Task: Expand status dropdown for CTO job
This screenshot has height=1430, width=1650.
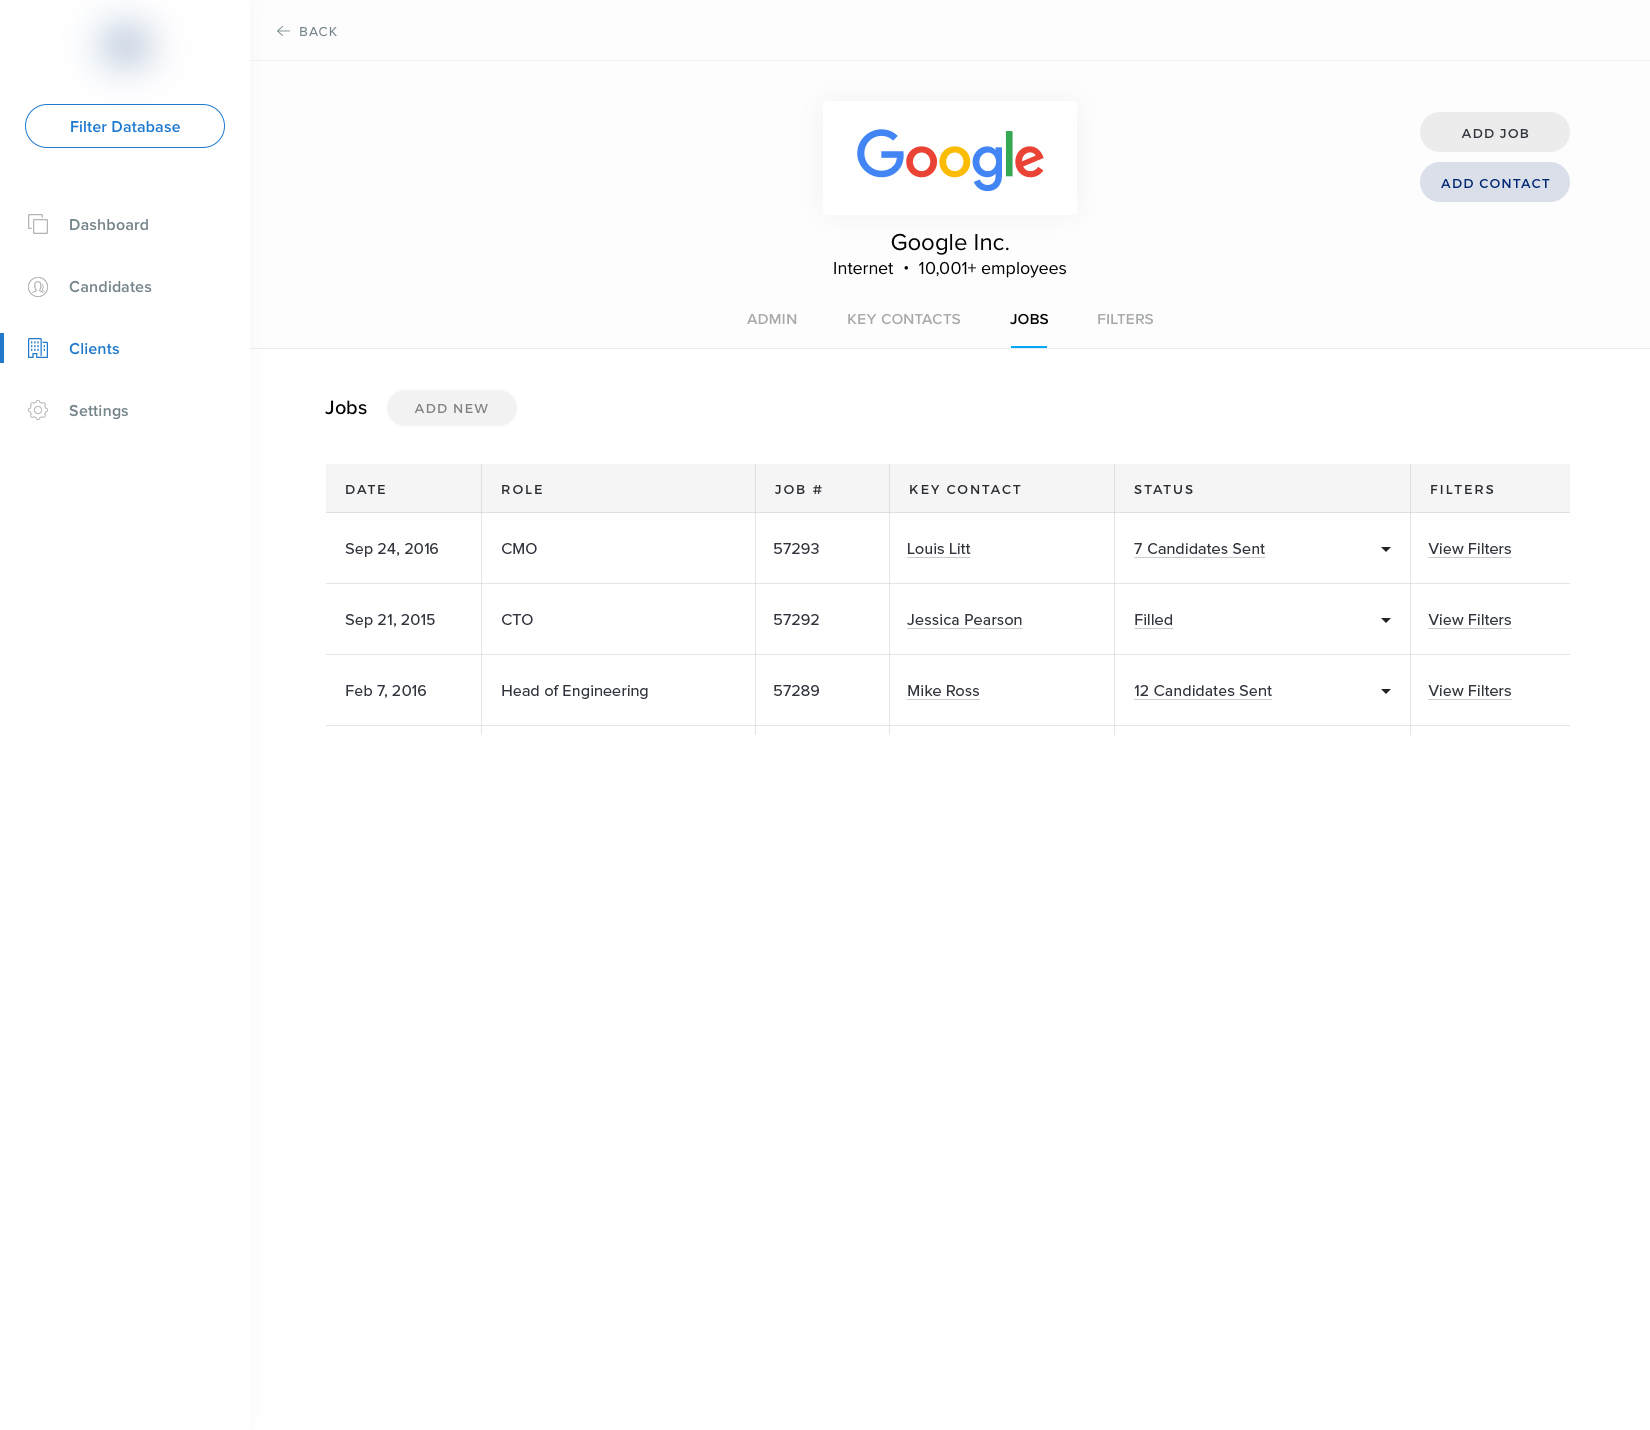Action: [1386, 620]
